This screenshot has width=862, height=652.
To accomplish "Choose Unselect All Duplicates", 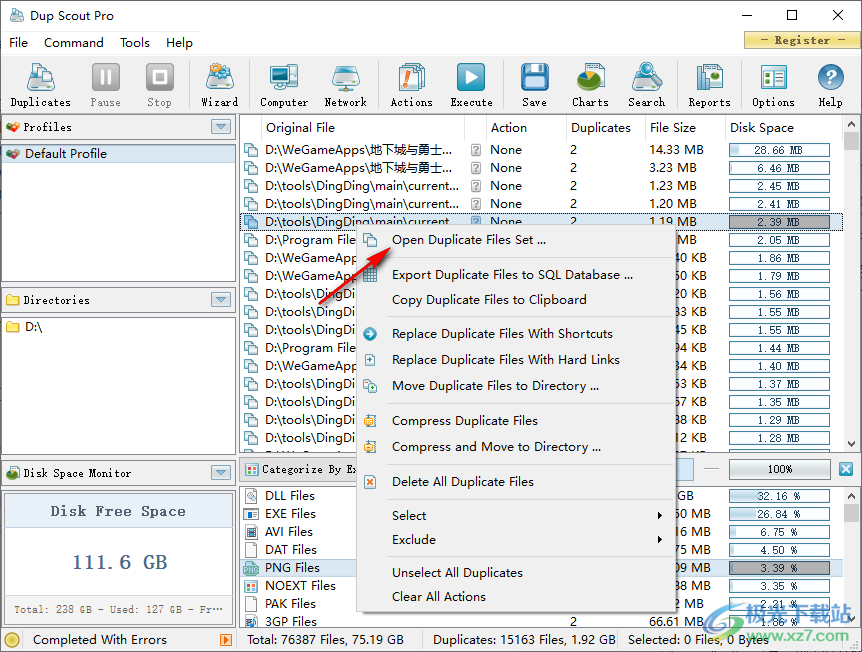I will point(516,573).
